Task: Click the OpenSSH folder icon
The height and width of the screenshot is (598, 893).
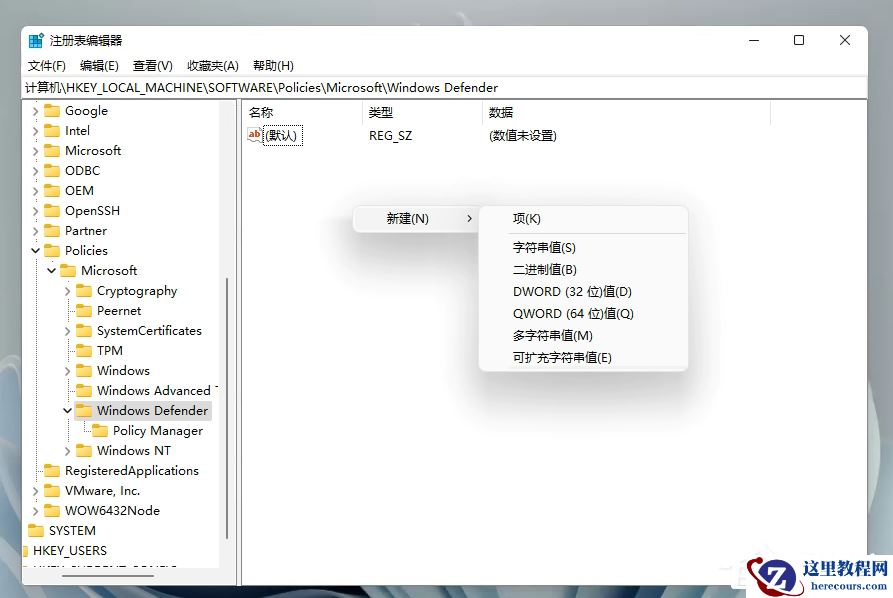Action: point(53,210)
